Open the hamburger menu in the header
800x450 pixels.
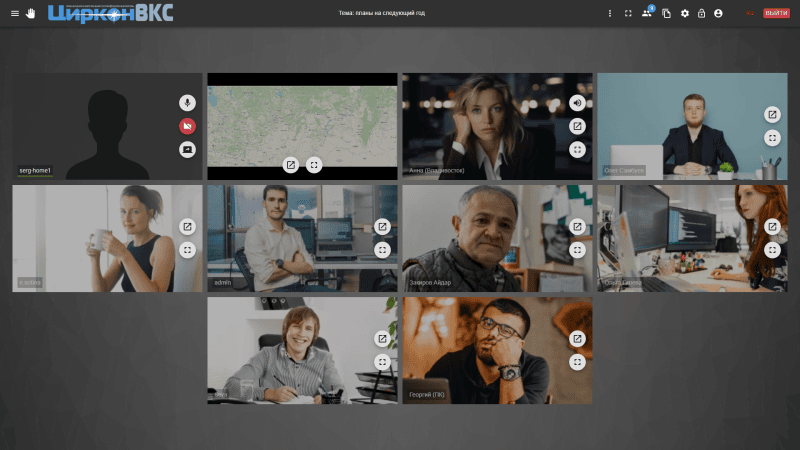14,13
